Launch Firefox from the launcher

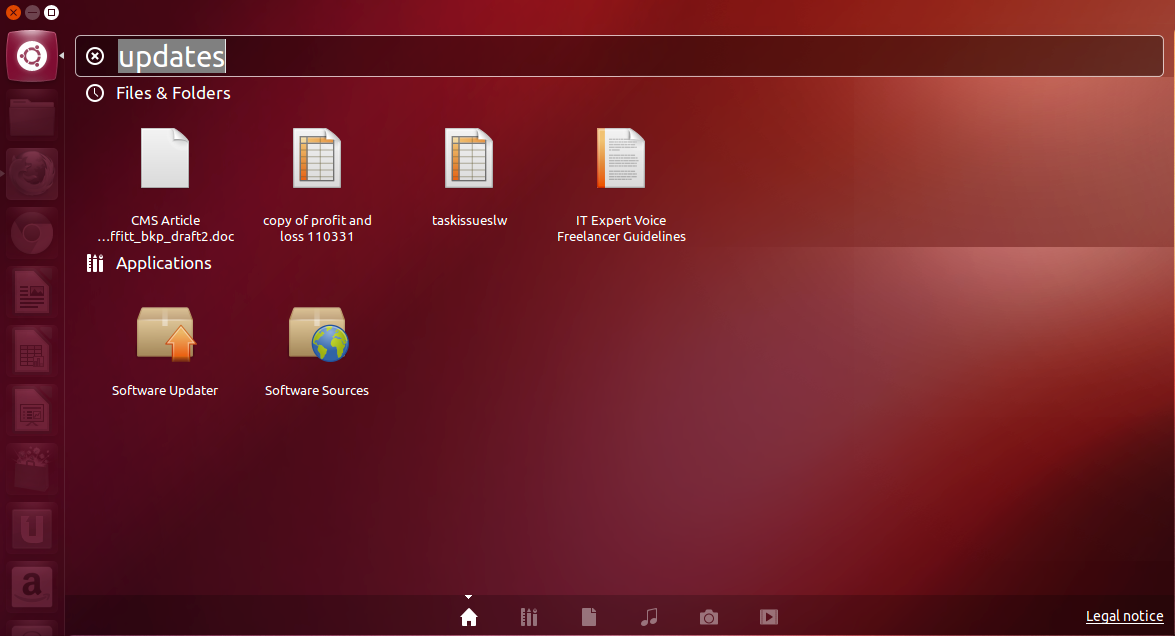(31, 175)
